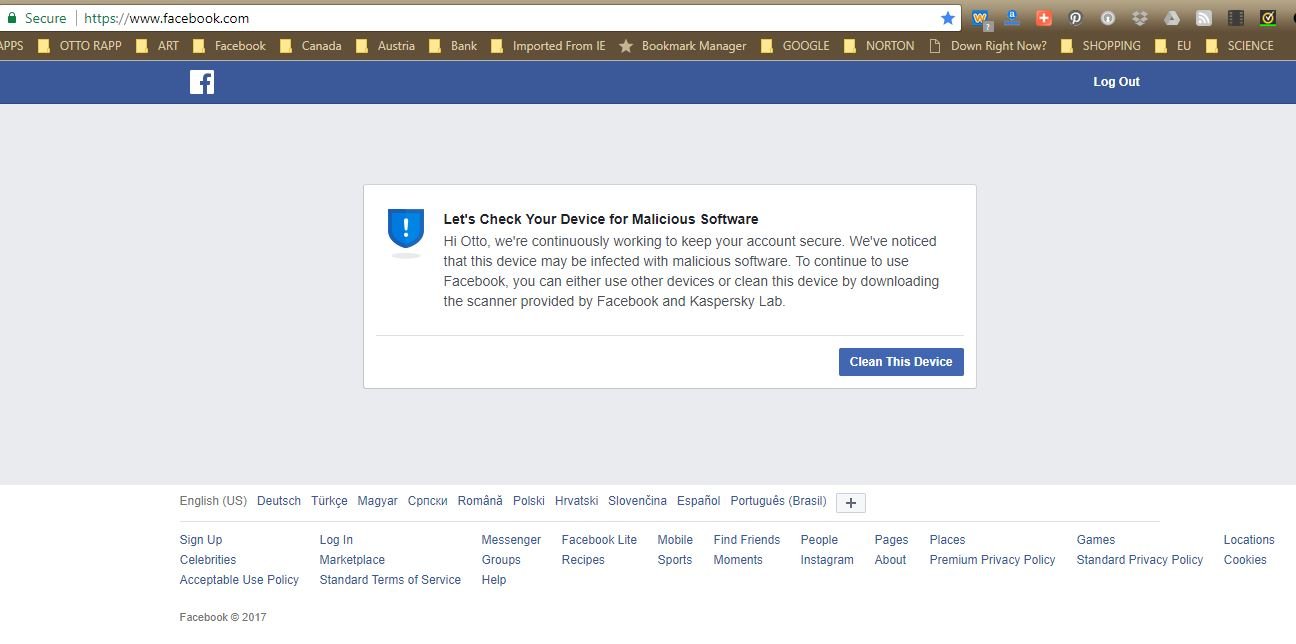Screen dimensions: 1296x644
Task: Click the green Secure padlock icon
Action: pos(12,18)
